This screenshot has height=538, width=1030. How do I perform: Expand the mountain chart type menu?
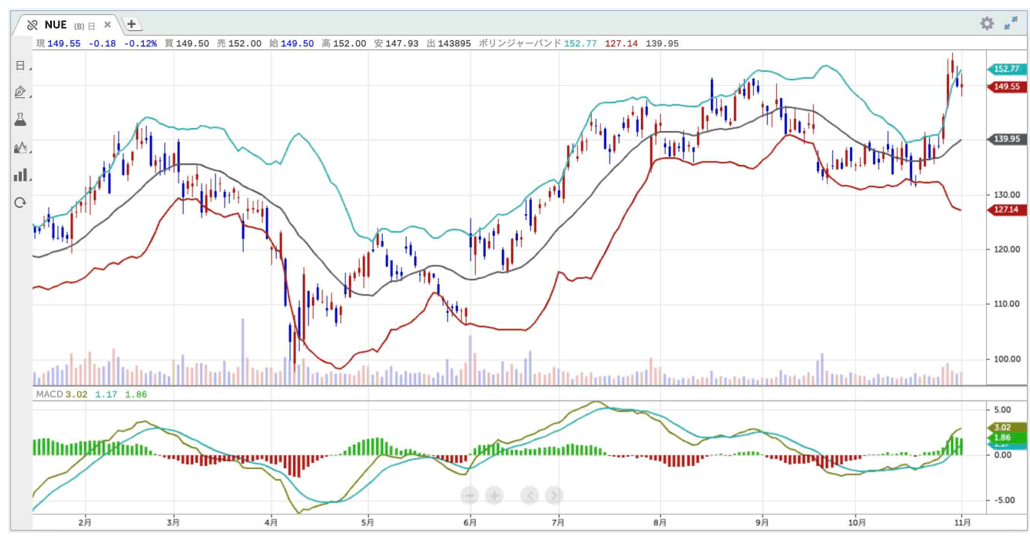[x=20, y=147]
